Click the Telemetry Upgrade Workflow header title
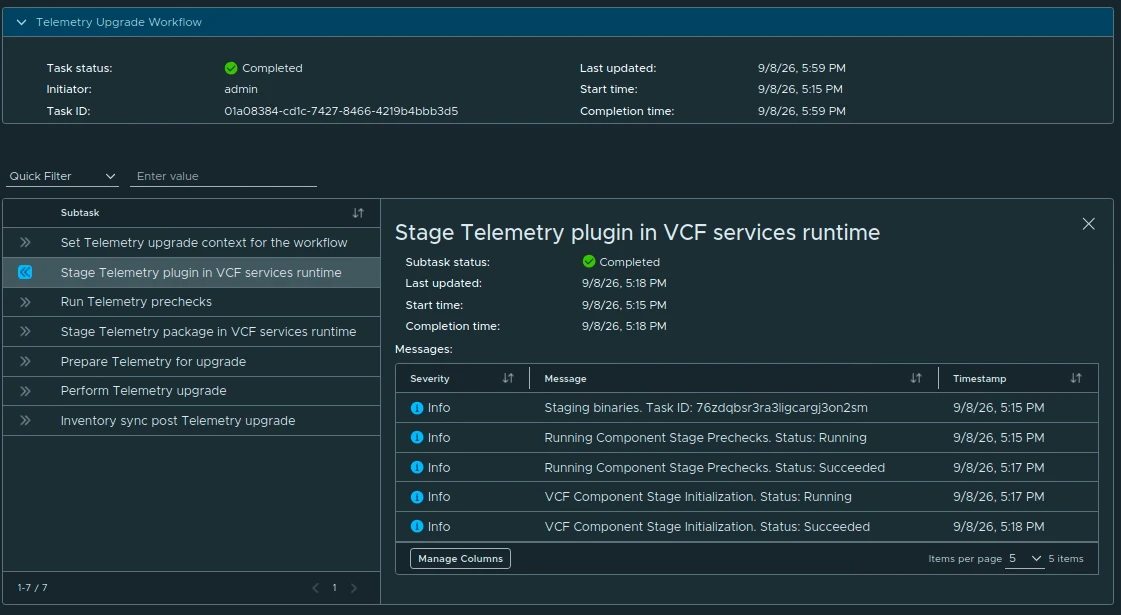This screenshot has width=1121, height=615. coord(119,22)
